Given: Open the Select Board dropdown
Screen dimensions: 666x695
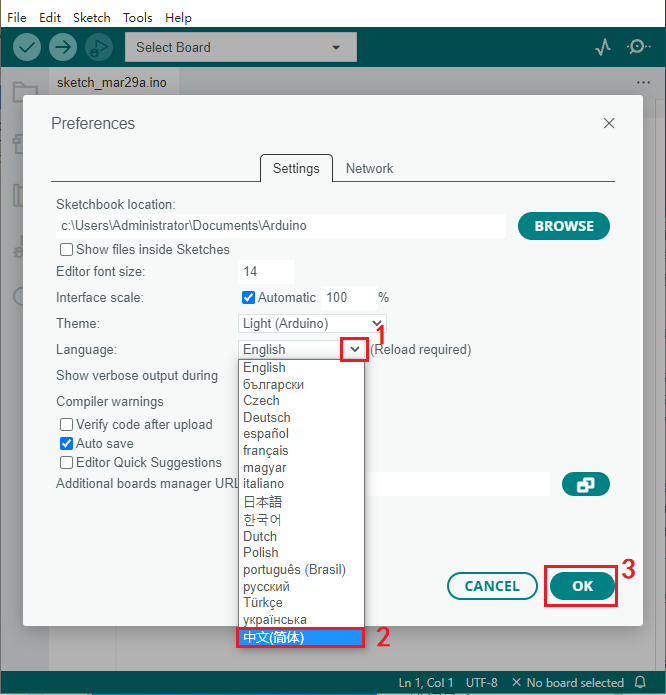Looking at the screenshot, I should pos(241,47).
